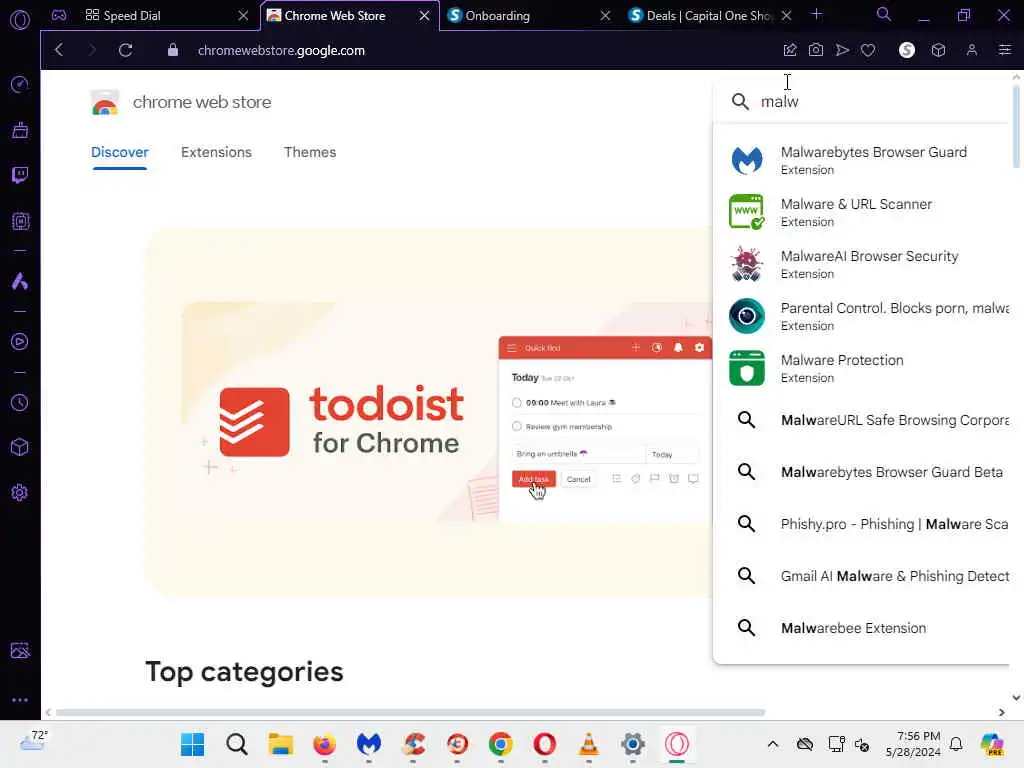Launch Firefox from taskbar
Image resolution: width=1024 pixels, height=768 pixels.
[x=325, y=744]
